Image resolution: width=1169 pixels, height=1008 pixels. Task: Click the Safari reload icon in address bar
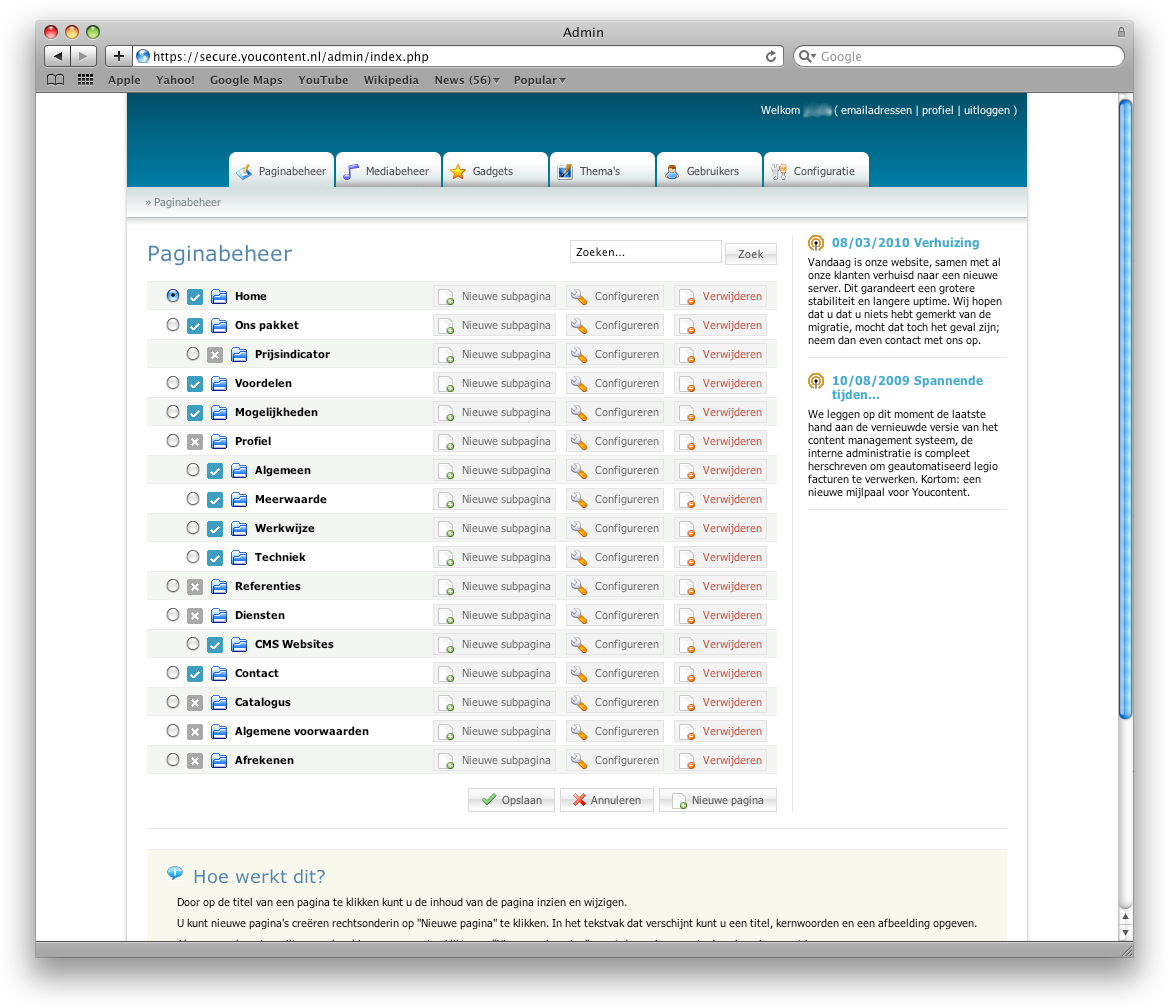coord(771,57)
